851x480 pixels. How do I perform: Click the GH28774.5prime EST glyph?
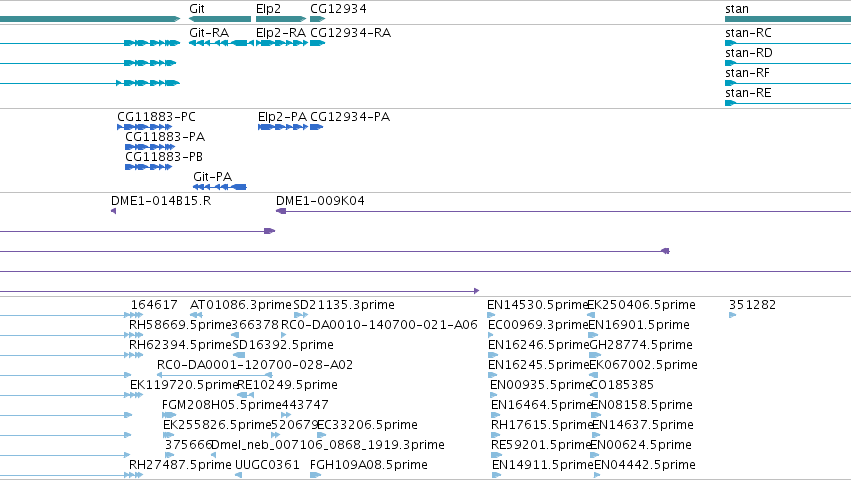[x=595, y=355]
